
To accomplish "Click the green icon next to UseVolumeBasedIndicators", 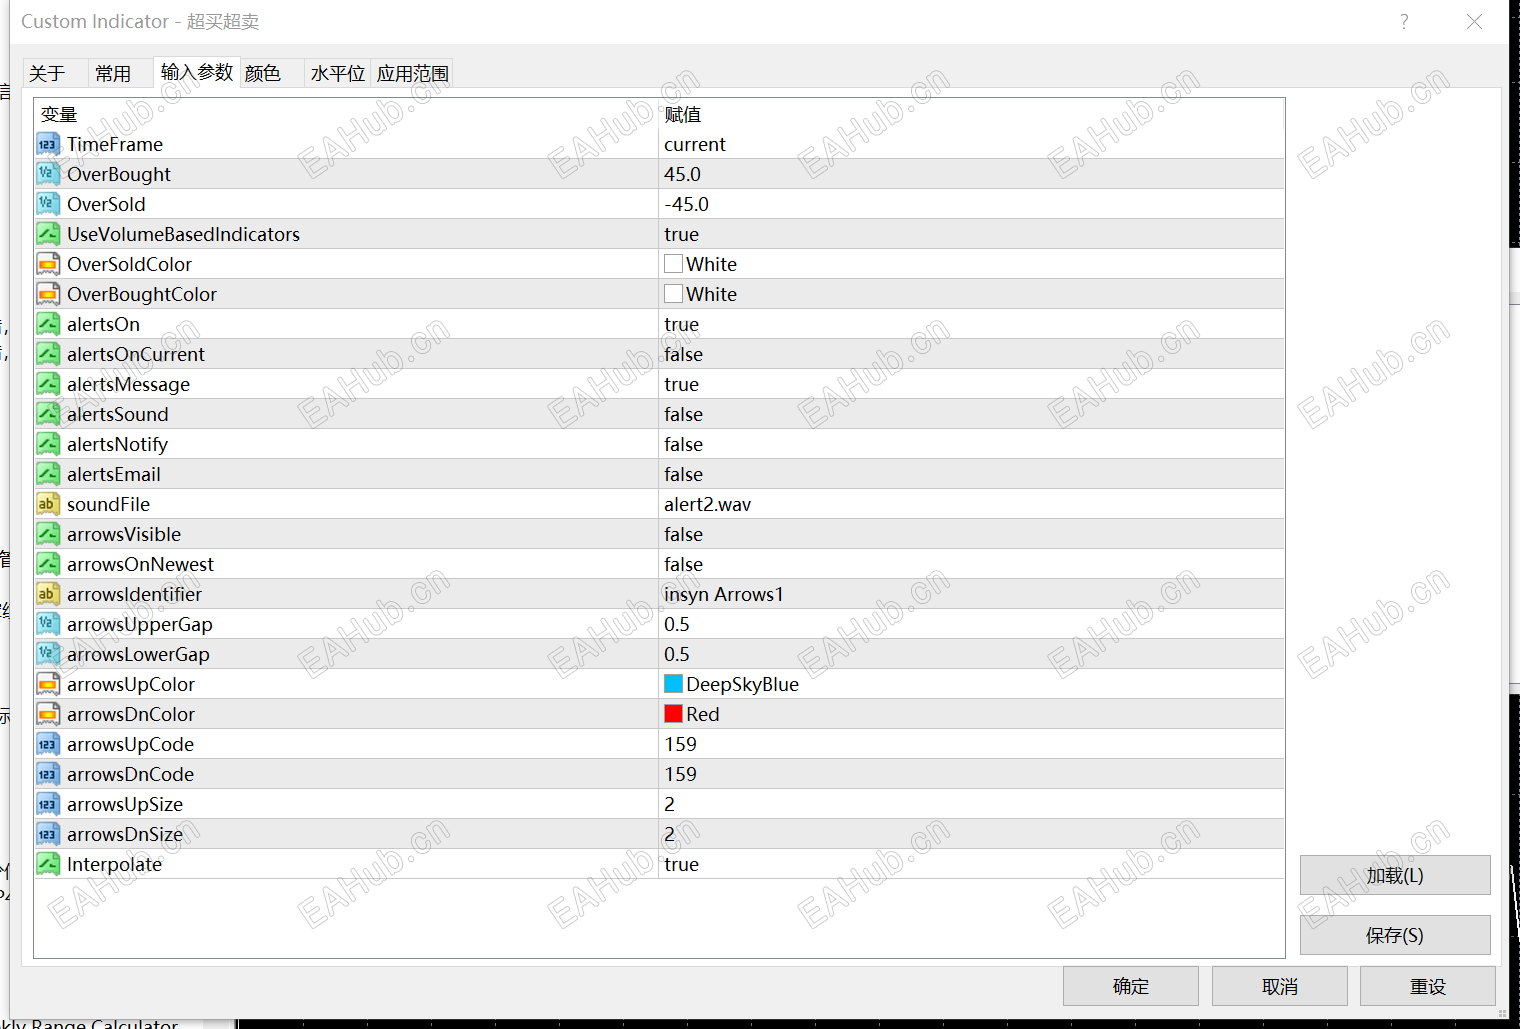I will (47, 233).
